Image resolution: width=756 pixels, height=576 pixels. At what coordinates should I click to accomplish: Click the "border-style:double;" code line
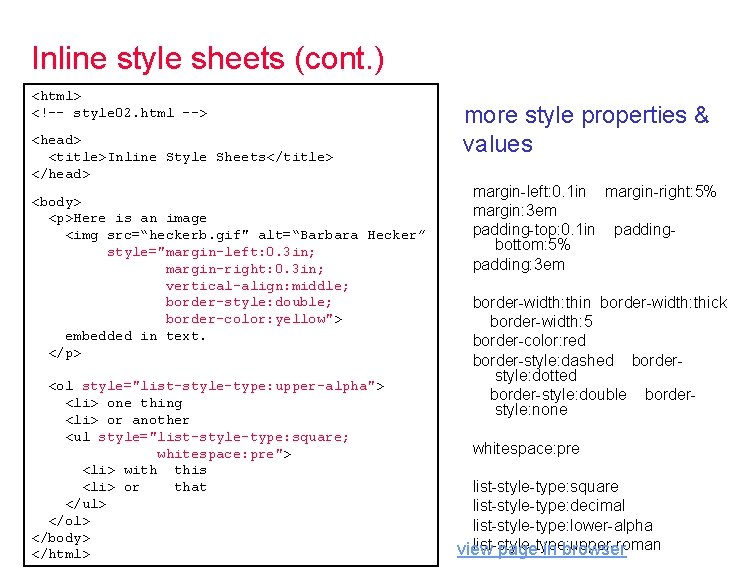249,302
